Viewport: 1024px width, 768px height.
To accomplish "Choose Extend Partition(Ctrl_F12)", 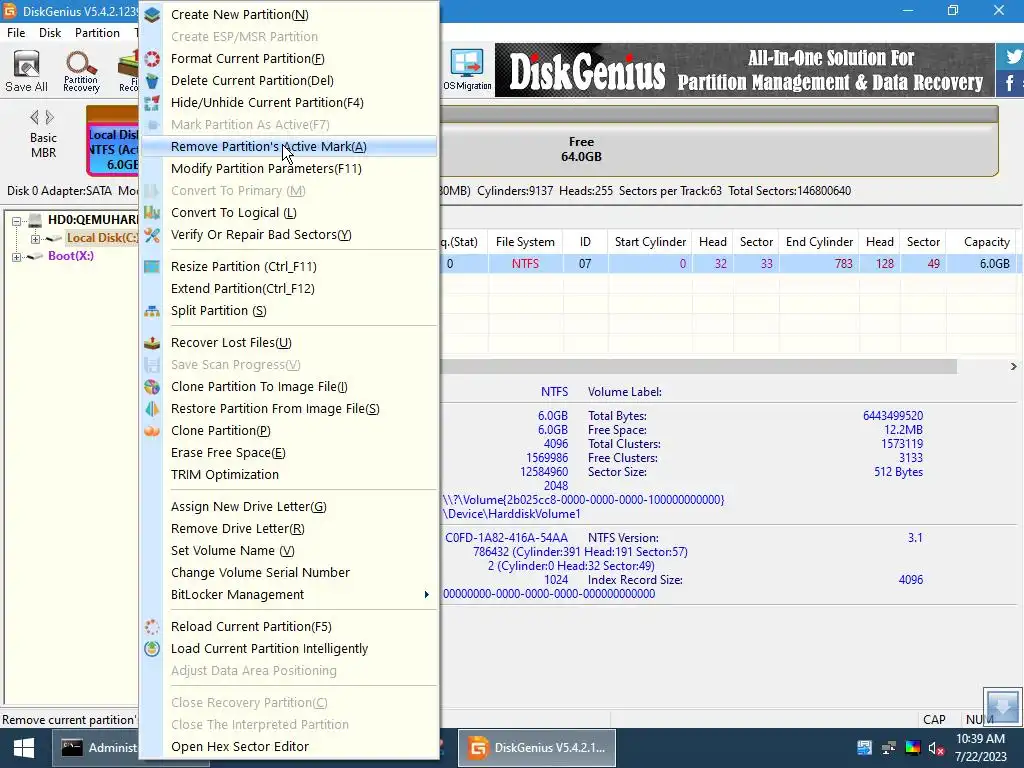I will click(289, 289).
